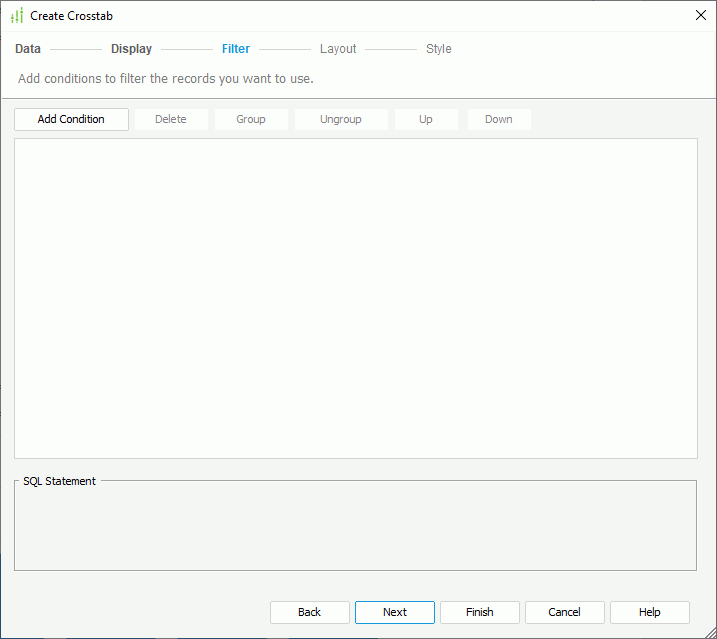Click inside the filter conditions list area
The width and height of the screenshot is (717, 639).
[356, 298]
